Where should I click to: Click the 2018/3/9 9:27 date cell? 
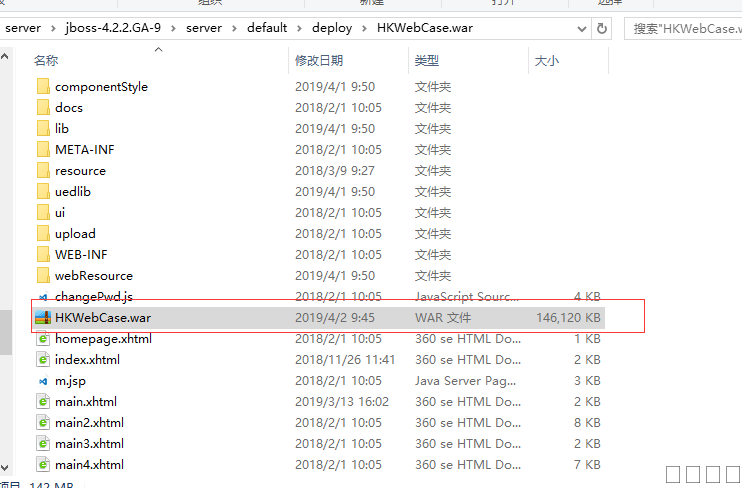tap(335, 170)
